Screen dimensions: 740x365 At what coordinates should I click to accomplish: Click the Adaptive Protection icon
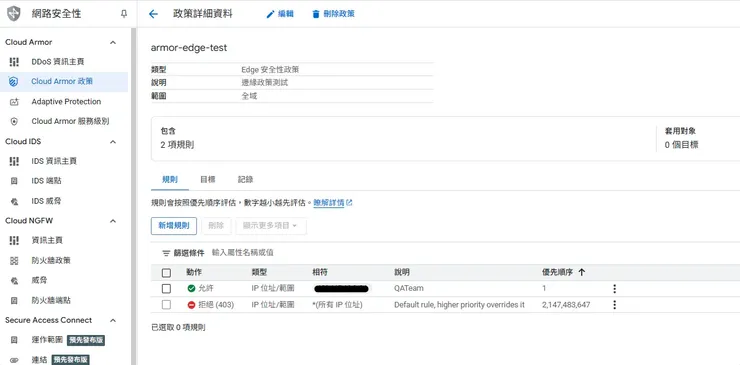[x=14, y=102]
